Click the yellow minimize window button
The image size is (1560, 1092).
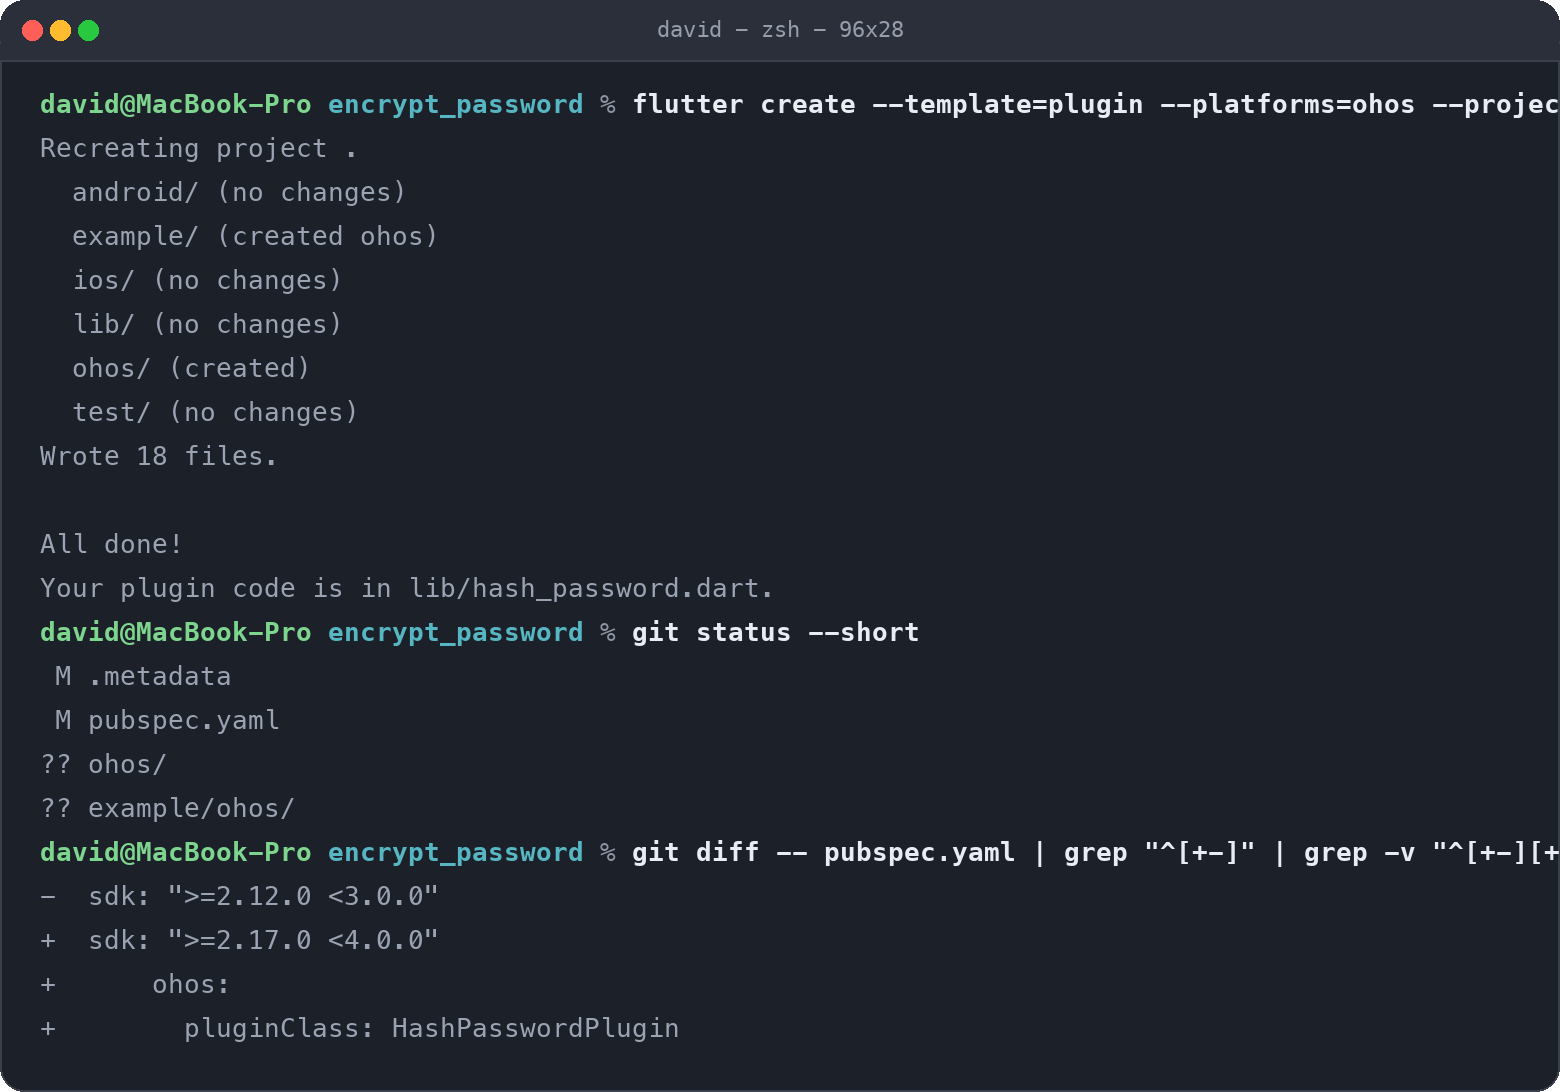pos(60,30)
